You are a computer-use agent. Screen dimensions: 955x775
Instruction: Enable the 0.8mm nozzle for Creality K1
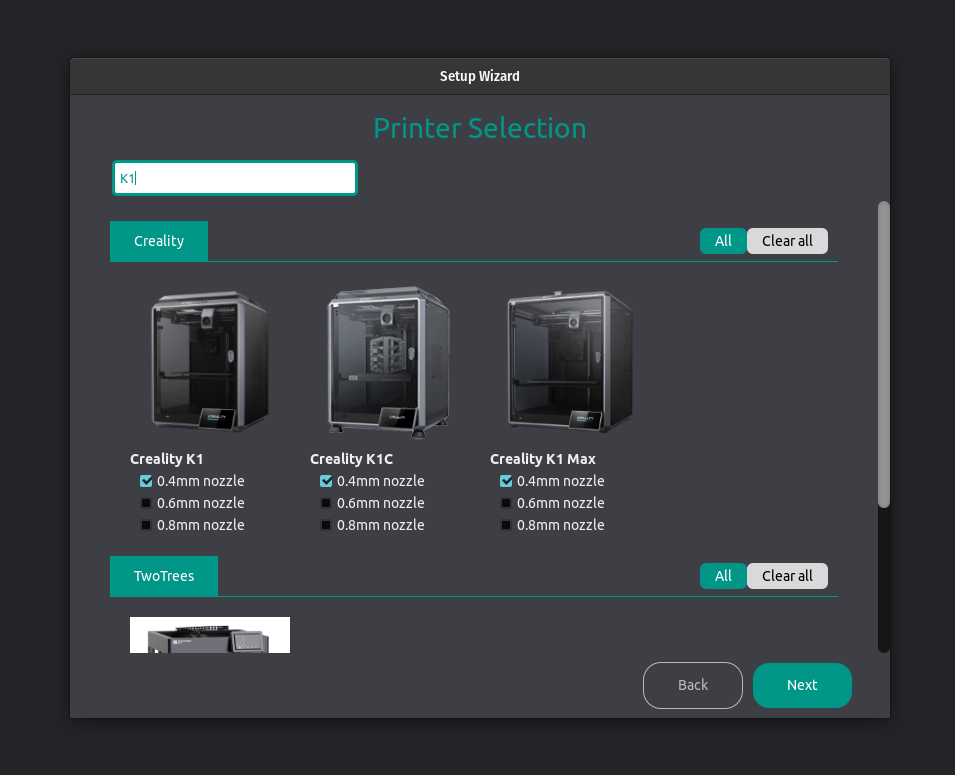point(145,525)
